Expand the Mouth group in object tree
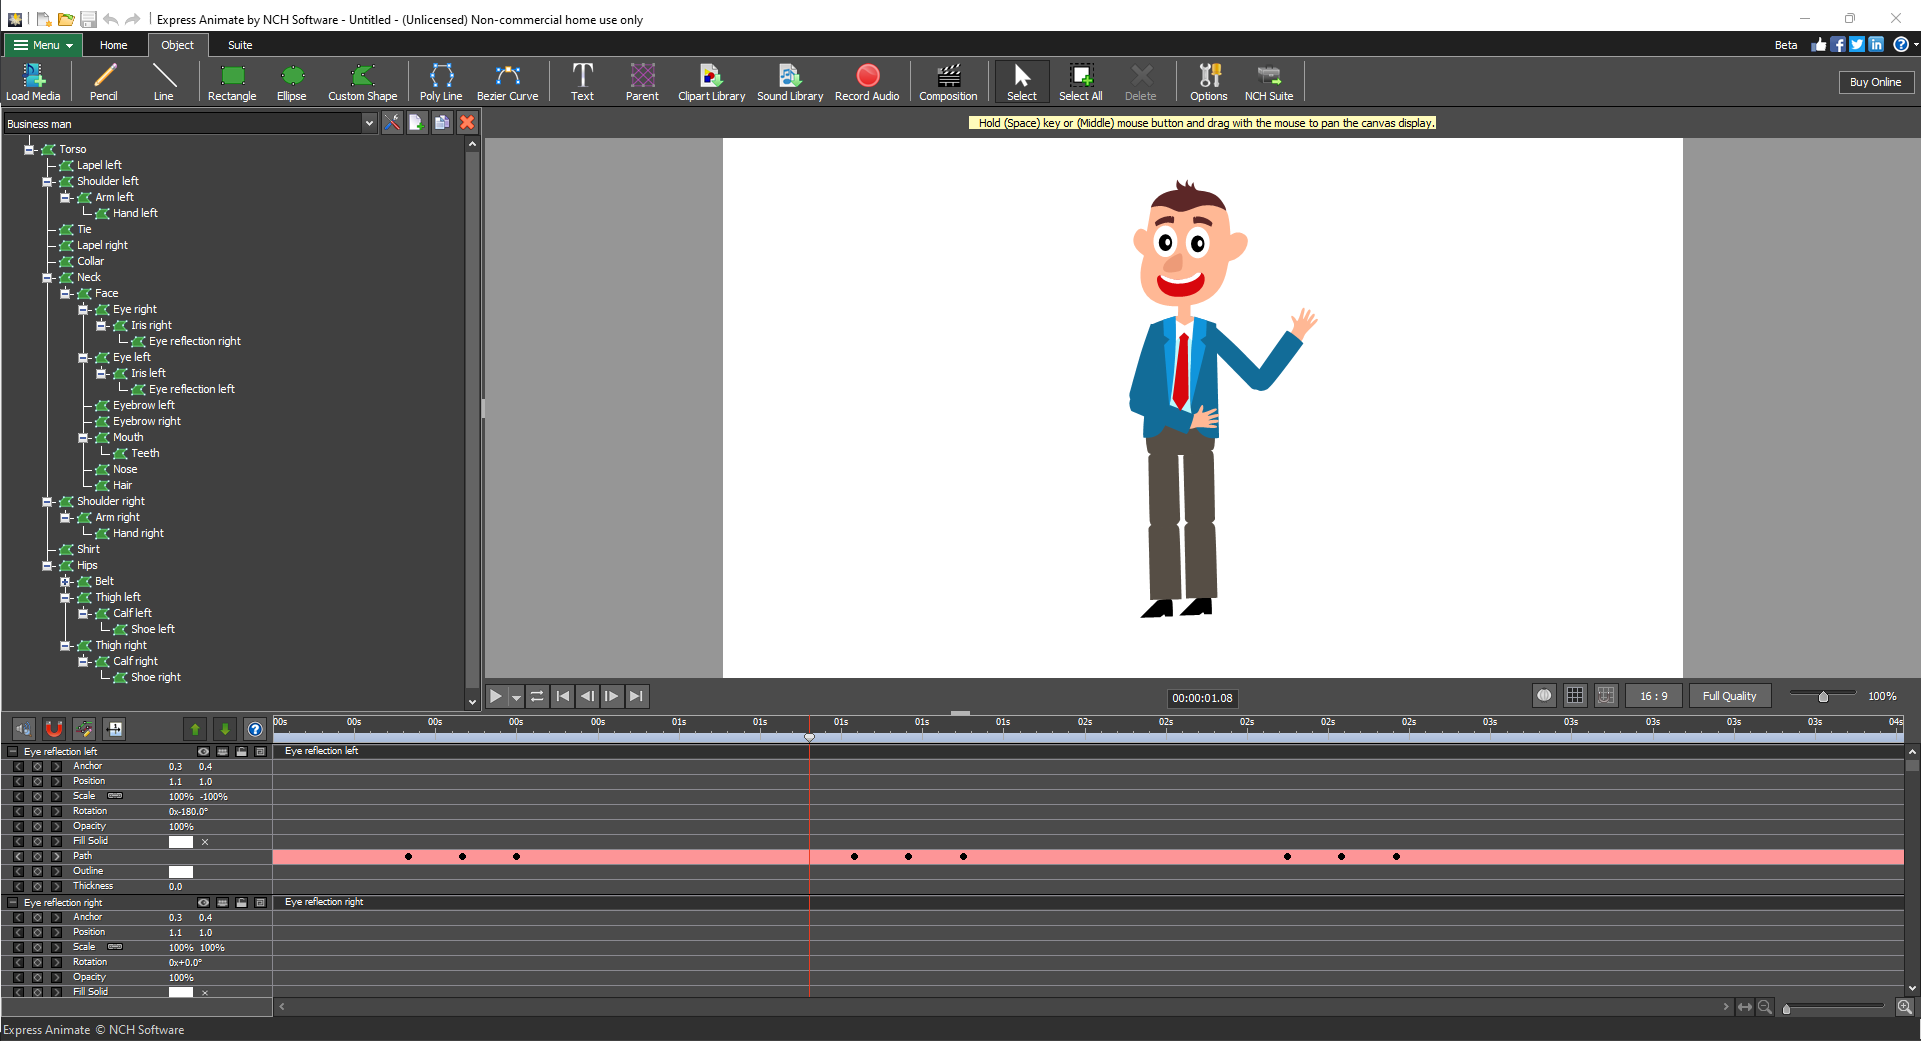 [x=85, y=438]
